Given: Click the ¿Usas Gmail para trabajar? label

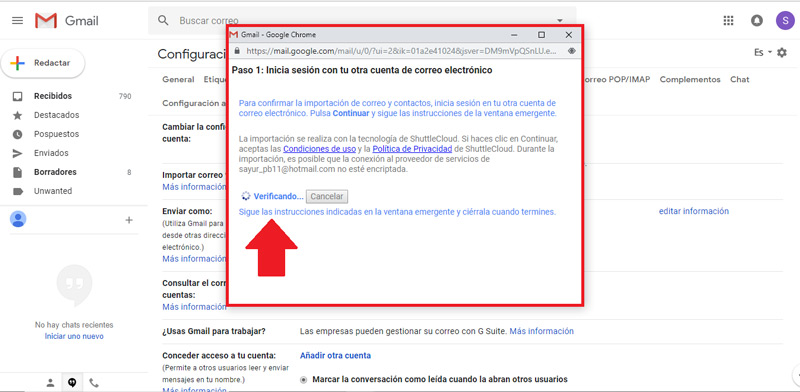Looking at the screenshot, I should tap(214, 331).
